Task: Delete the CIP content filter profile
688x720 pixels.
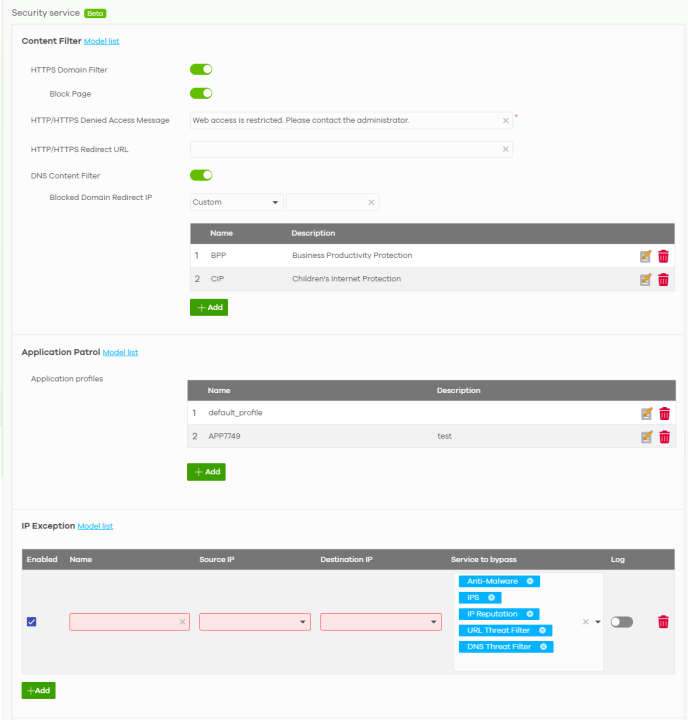Action: [x=663, y=280]
